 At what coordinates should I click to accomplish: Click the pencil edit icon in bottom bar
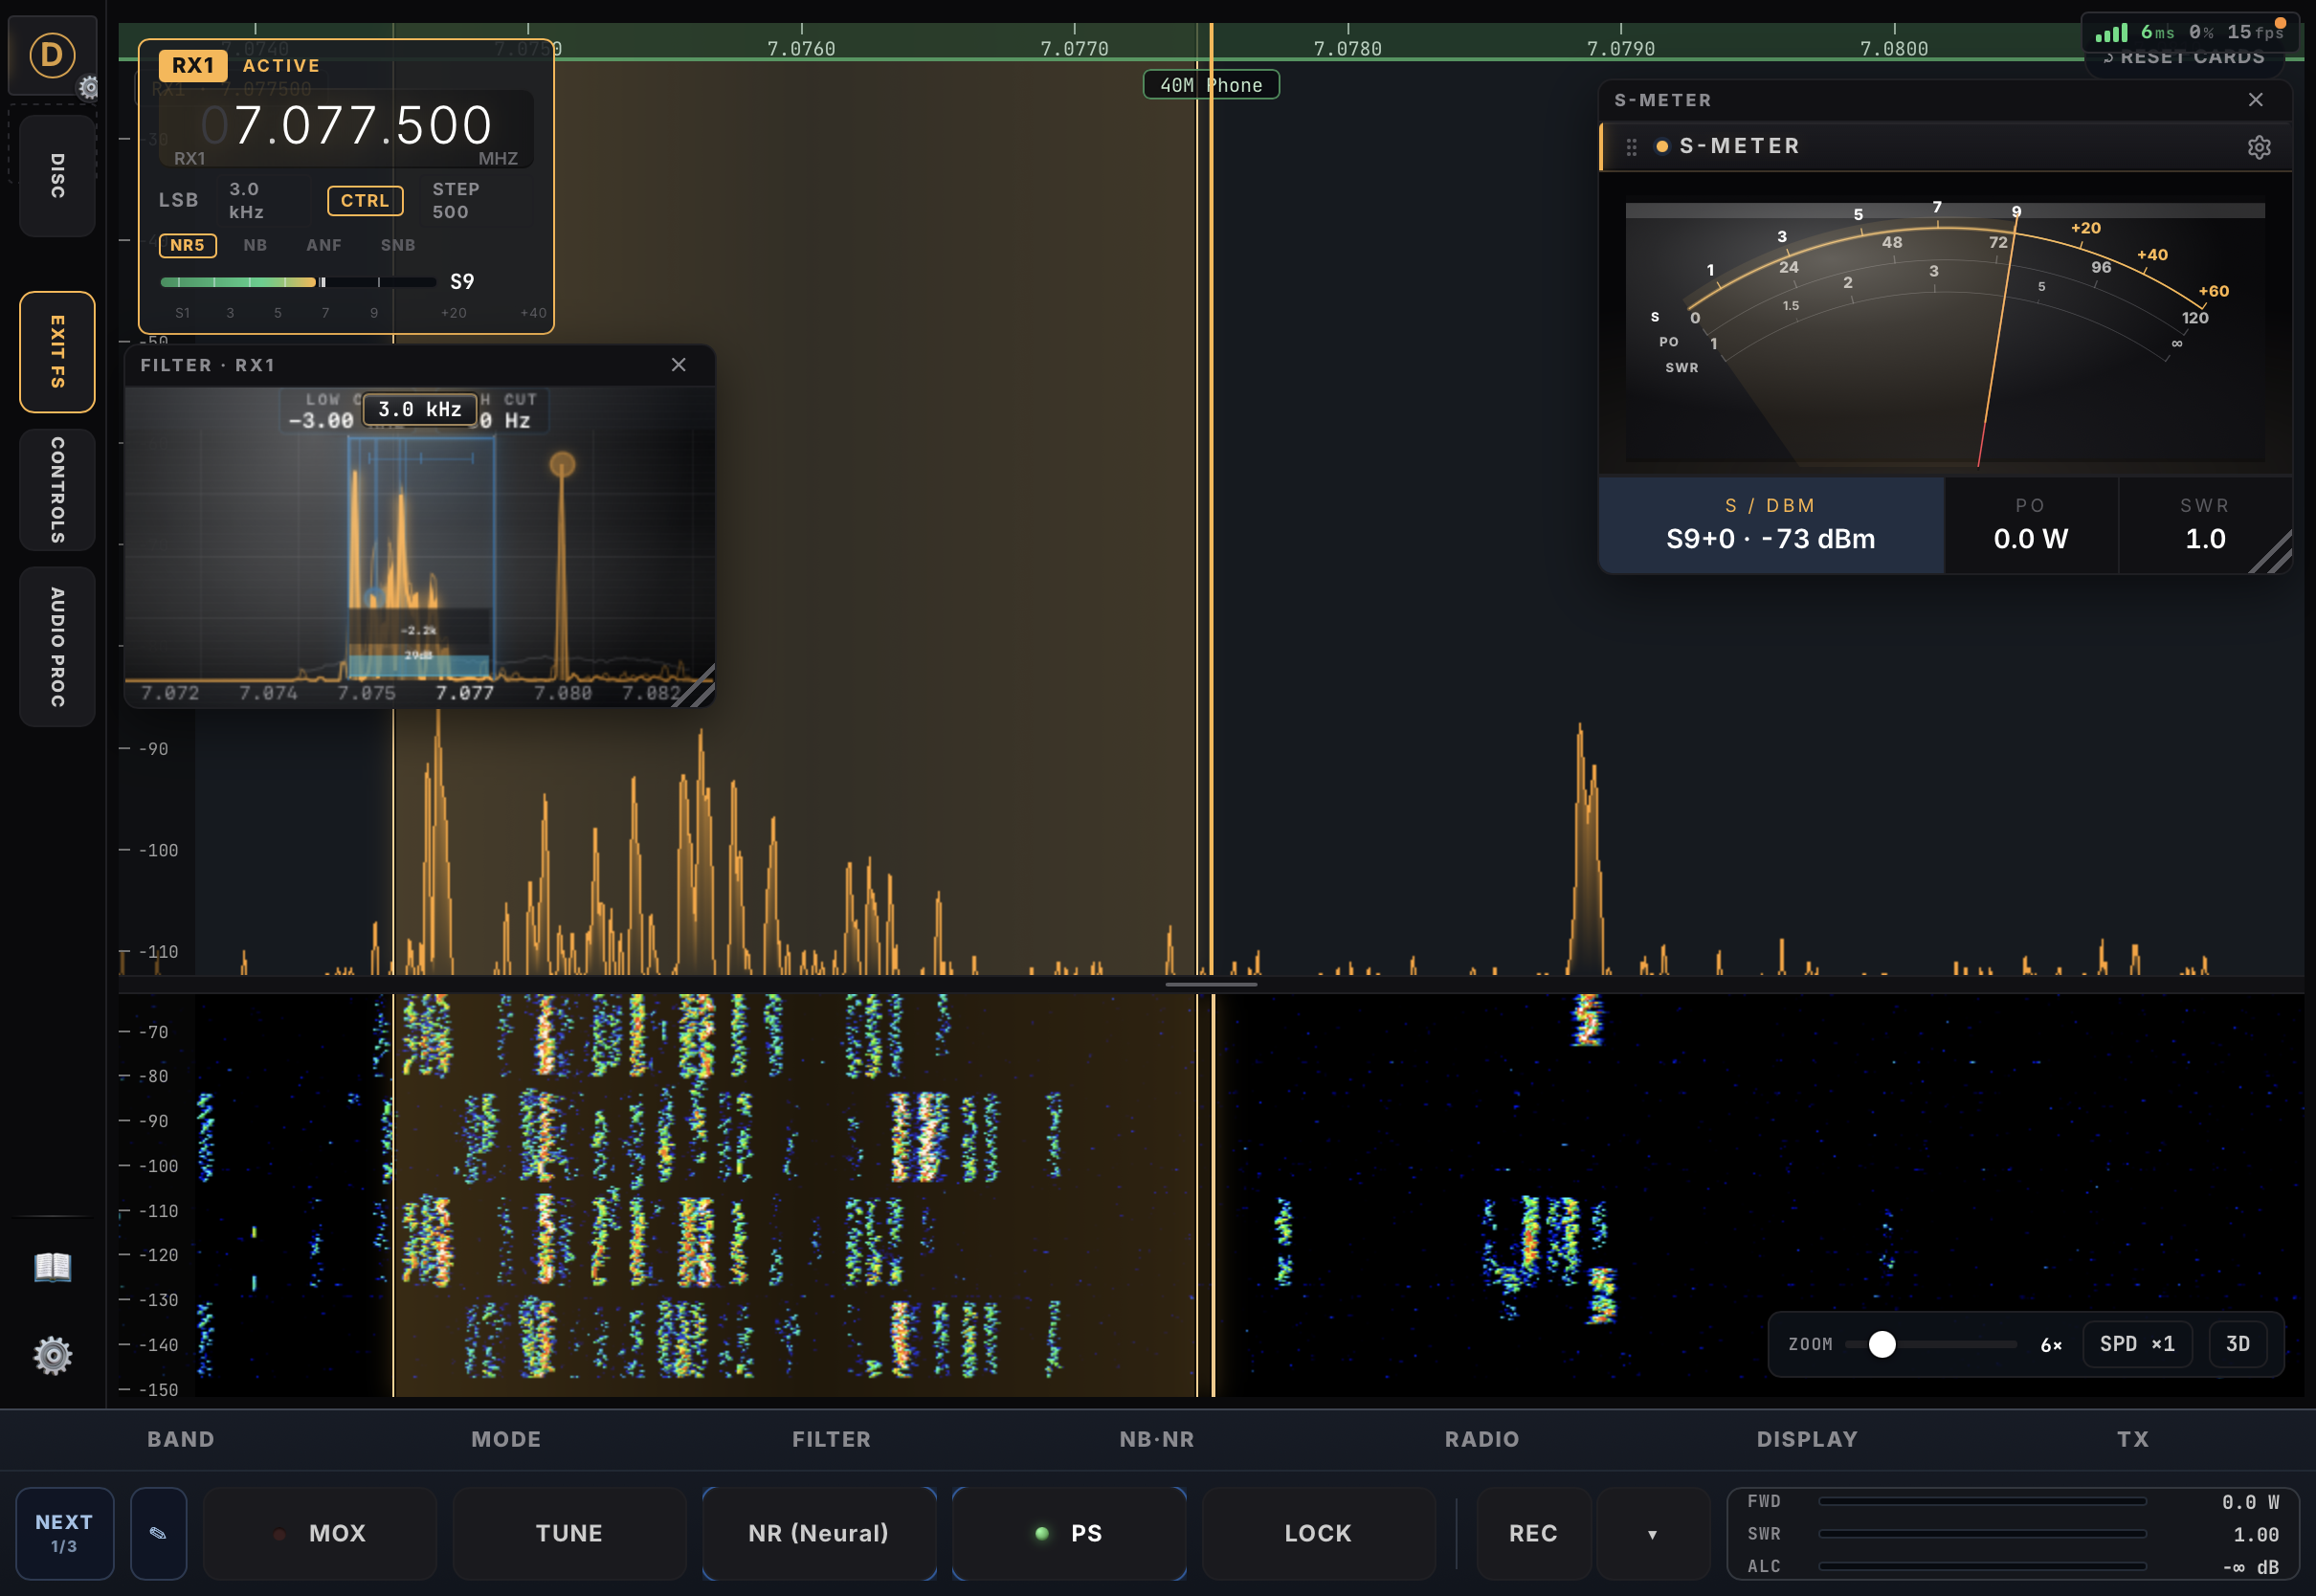pos(158,1533)
